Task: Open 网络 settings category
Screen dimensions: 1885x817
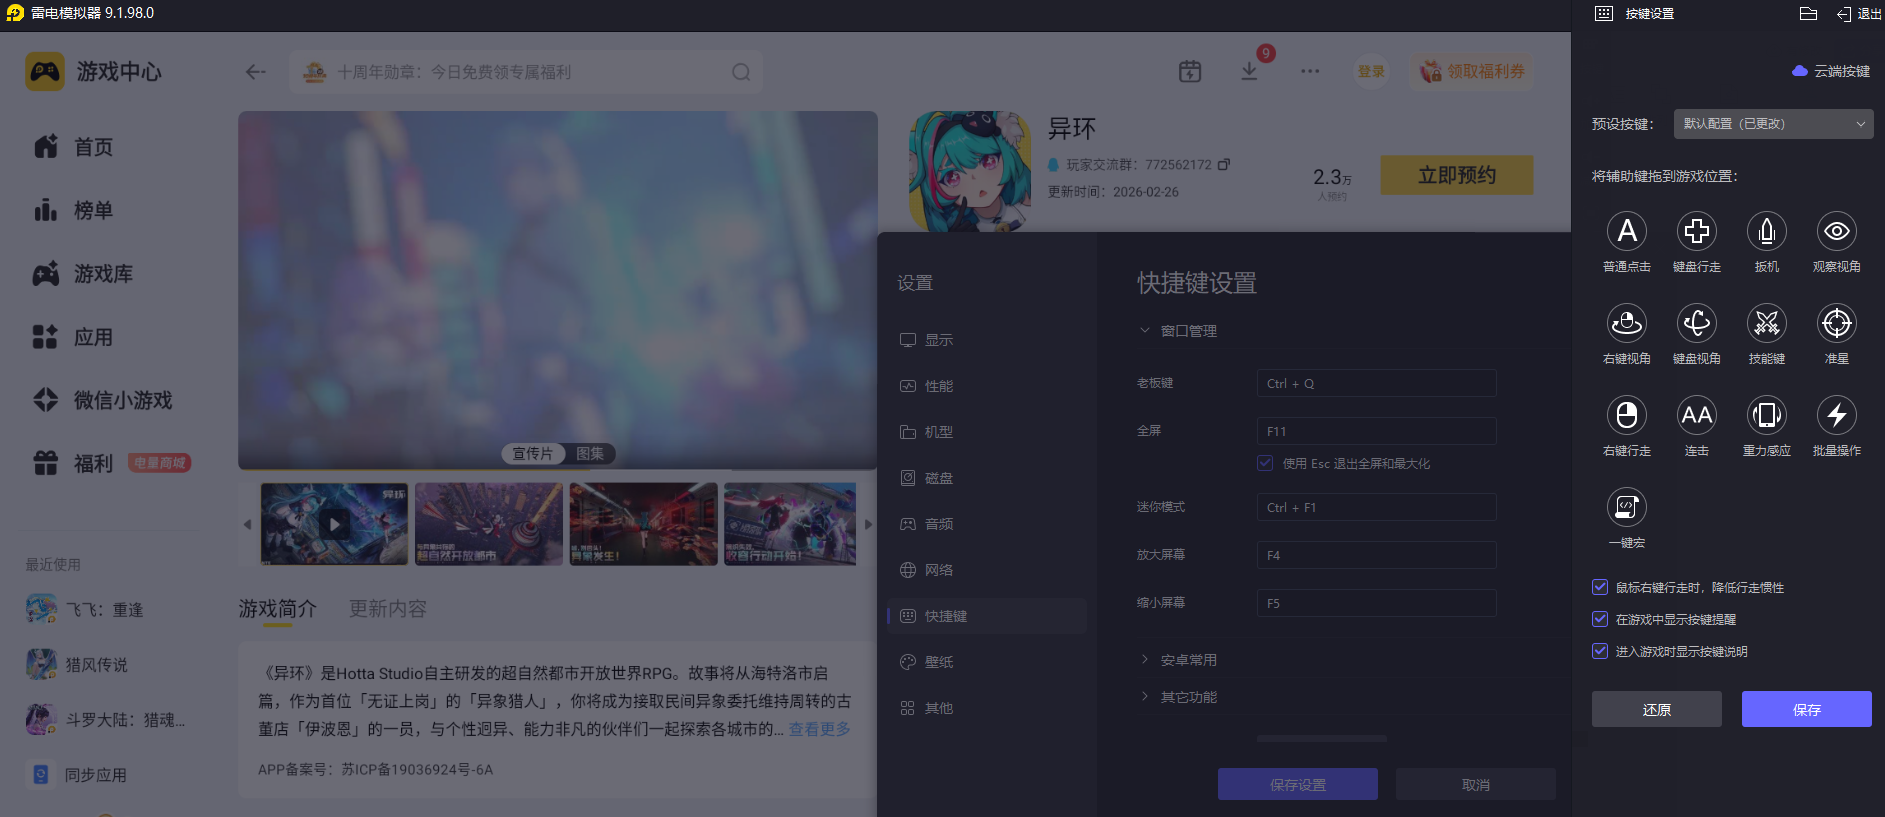Action: click(x=987, y=570)
